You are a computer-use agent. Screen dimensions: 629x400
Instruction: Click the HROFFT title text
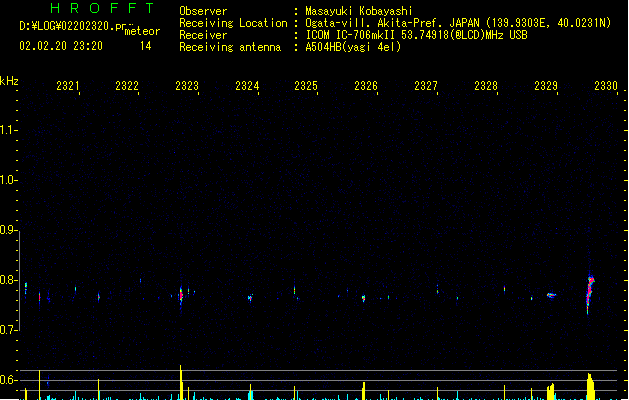click(x=102, y=8)
